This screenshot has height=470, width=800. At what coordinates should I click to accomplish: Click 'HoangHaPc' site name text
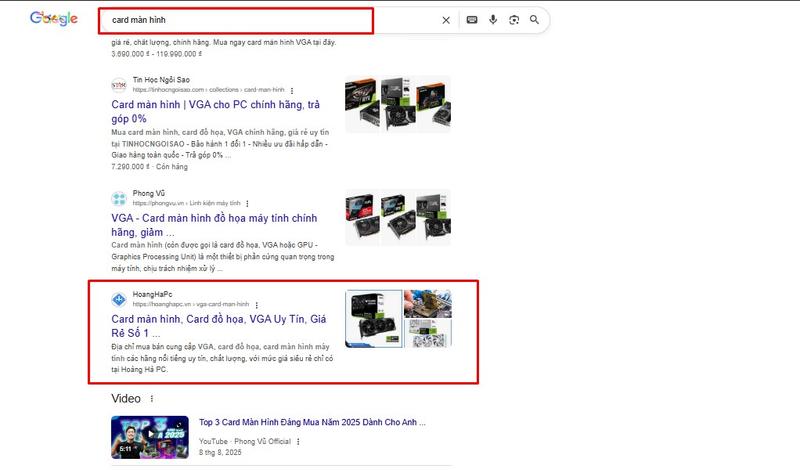(153, 294)
